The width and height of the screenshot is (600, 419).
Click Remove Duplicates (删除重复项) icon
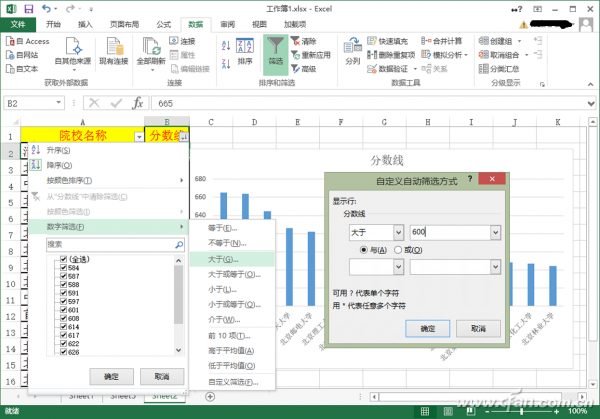pyautogui.click(x=372, y=56)
